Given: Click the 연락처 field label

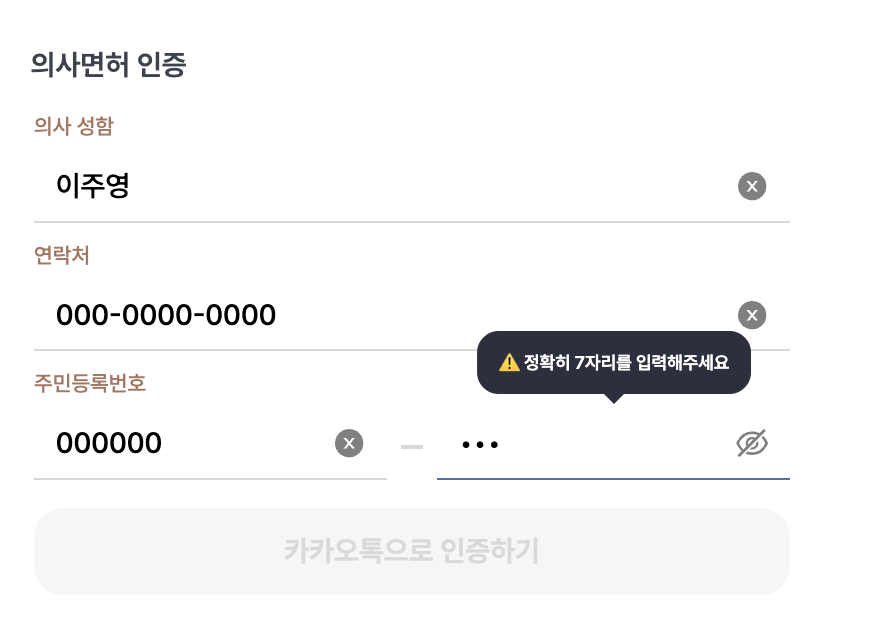Looking at the screenshot, I should [62, 256].
